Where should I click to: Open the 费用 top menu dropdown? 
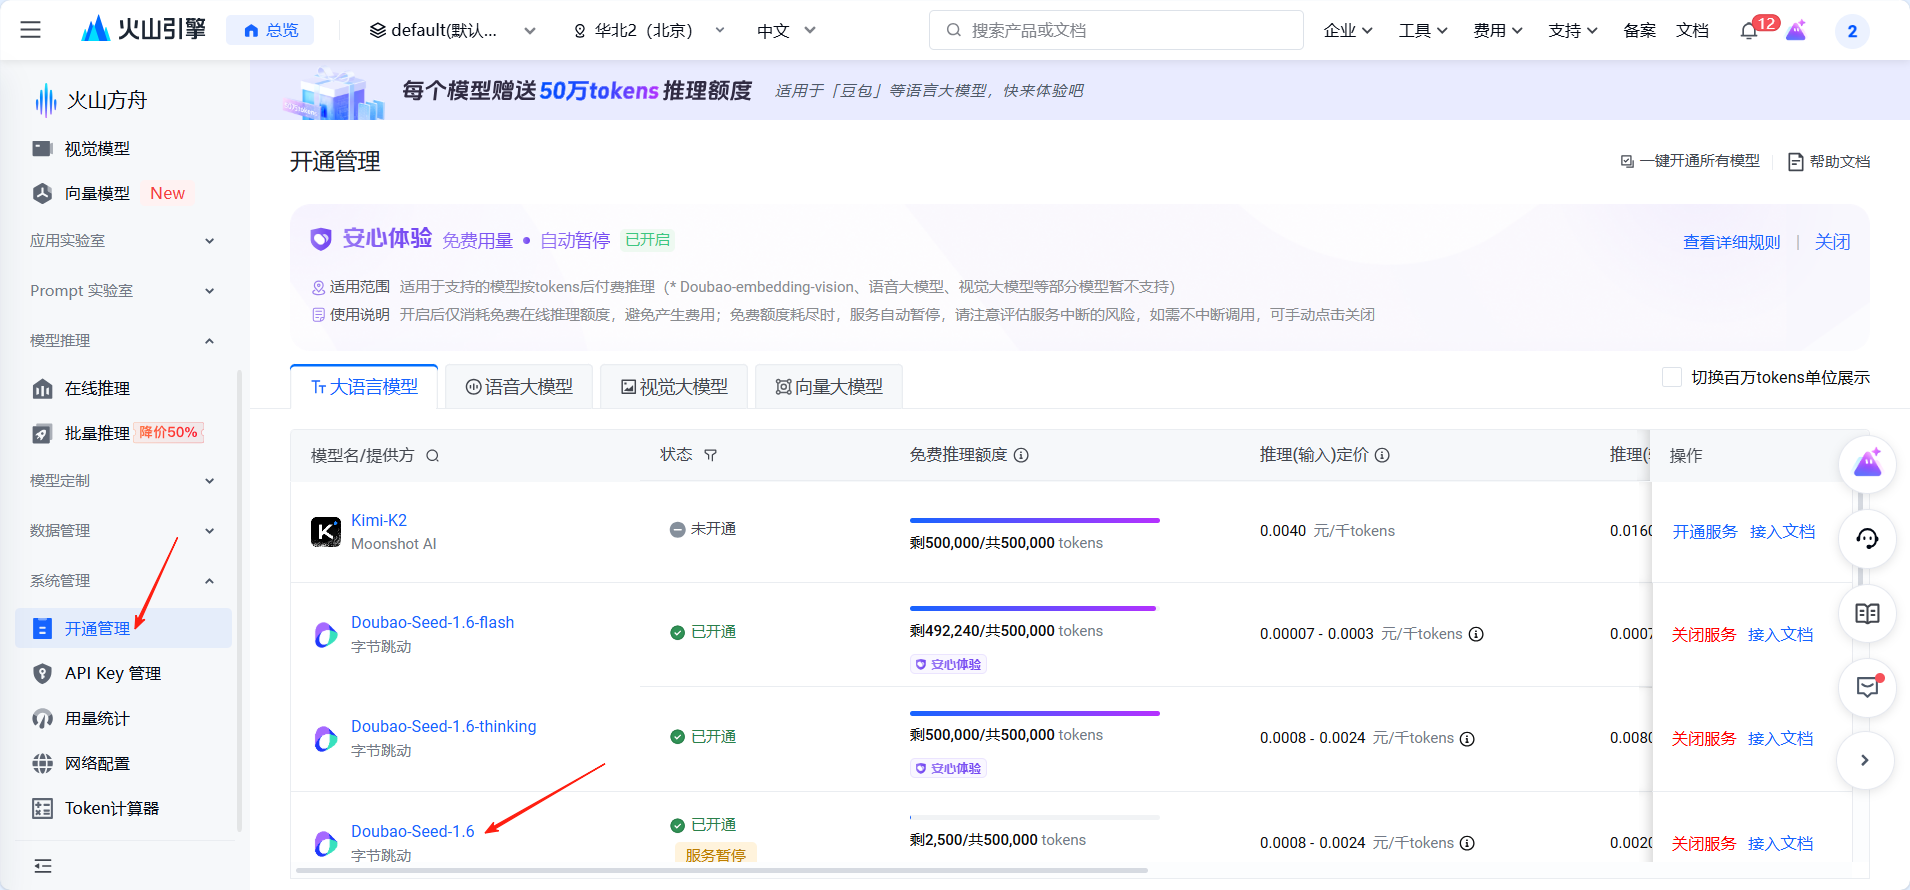1497,31
